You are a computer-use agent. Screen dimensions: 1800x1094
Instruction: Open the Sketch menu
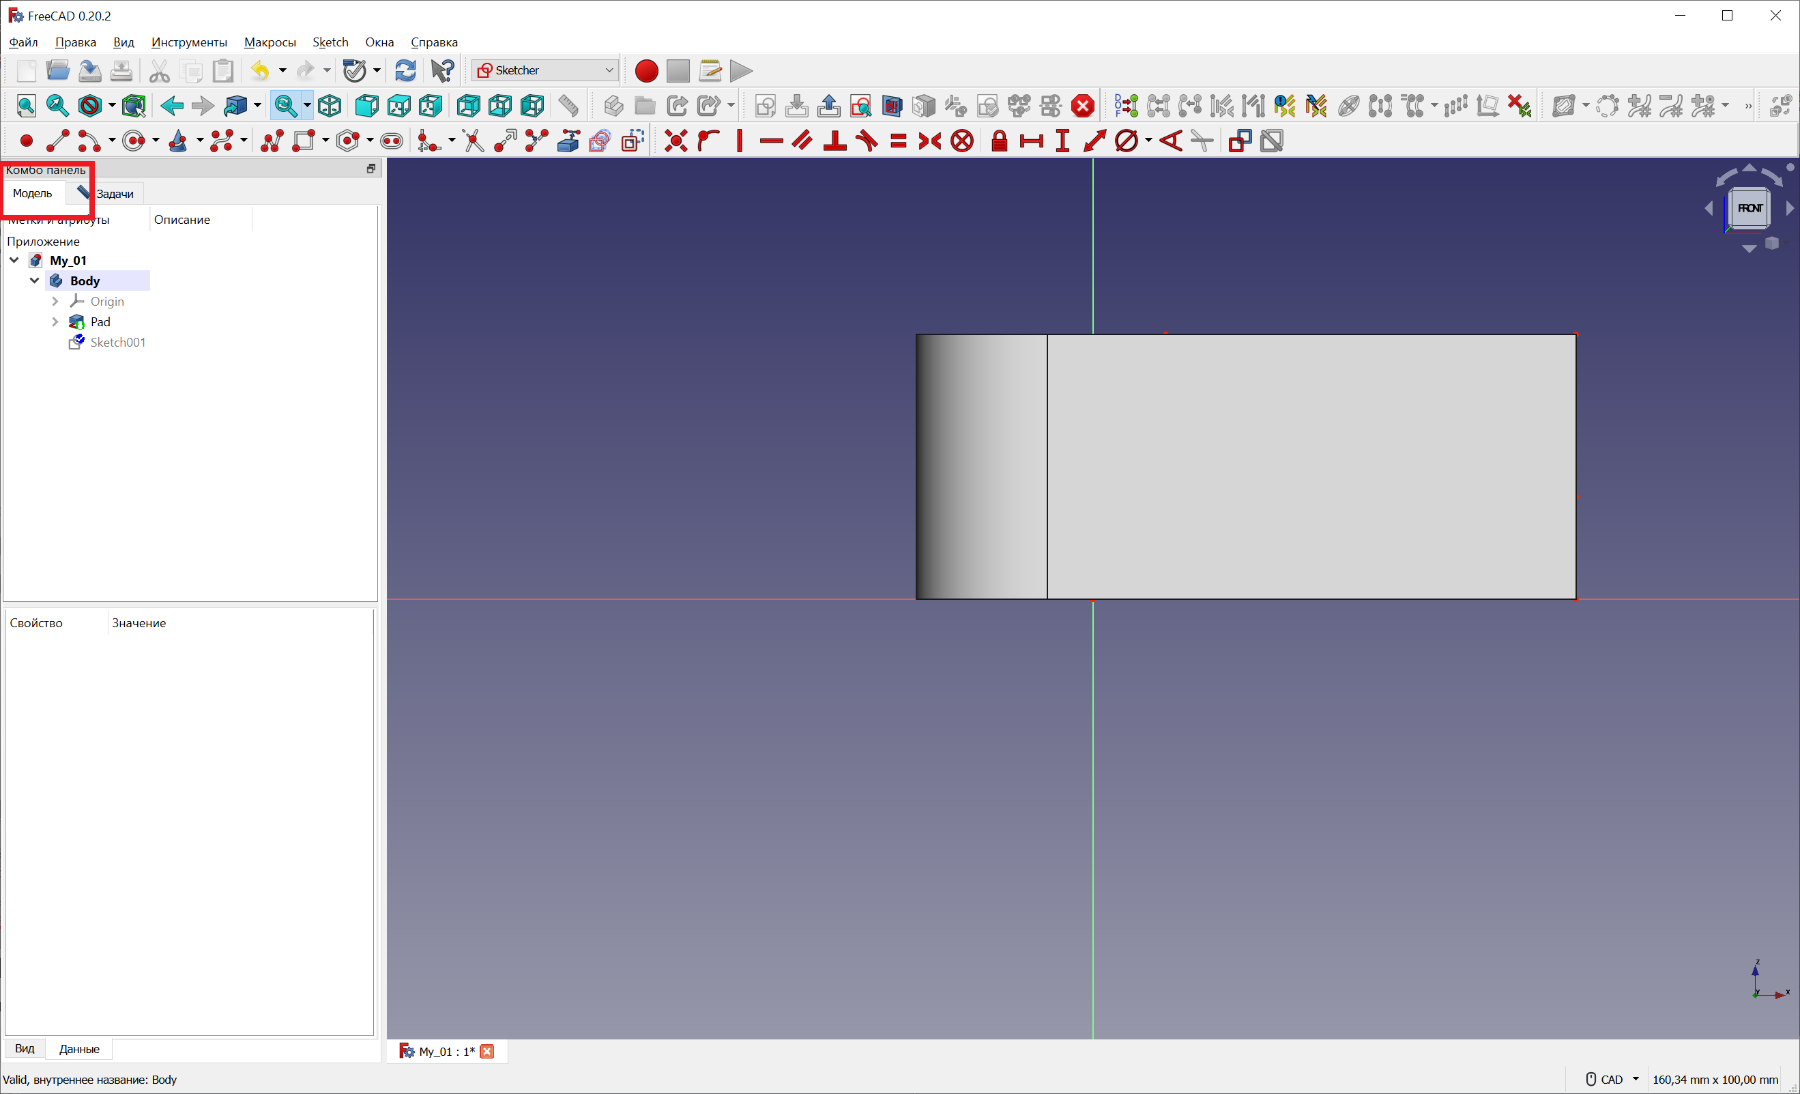pyautogui.click(x=330, y=42)
